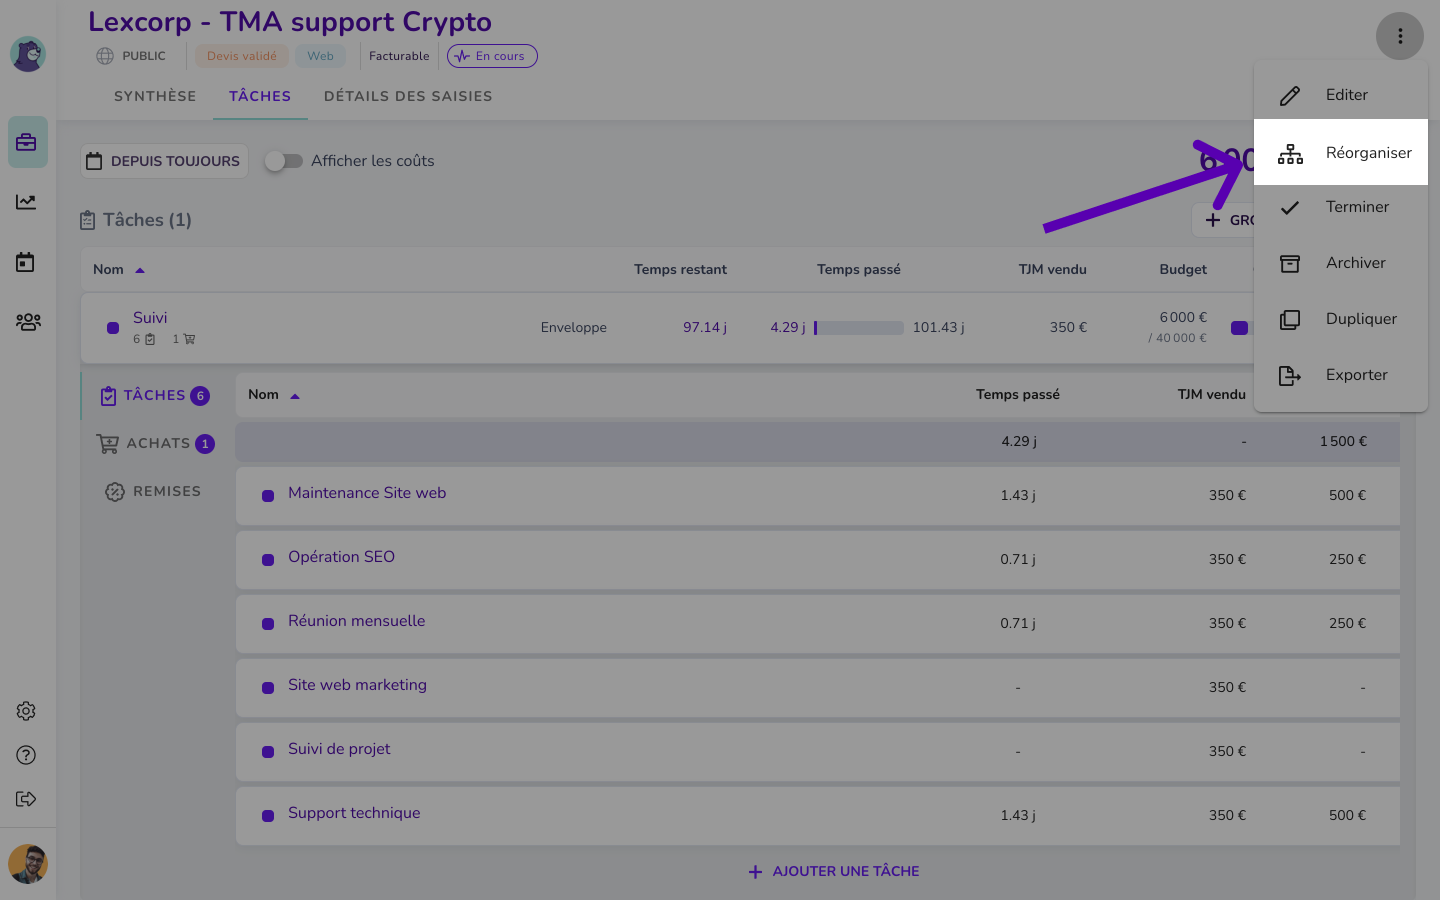
Task: Open Opération SEO task
Action: click(341, 557)
